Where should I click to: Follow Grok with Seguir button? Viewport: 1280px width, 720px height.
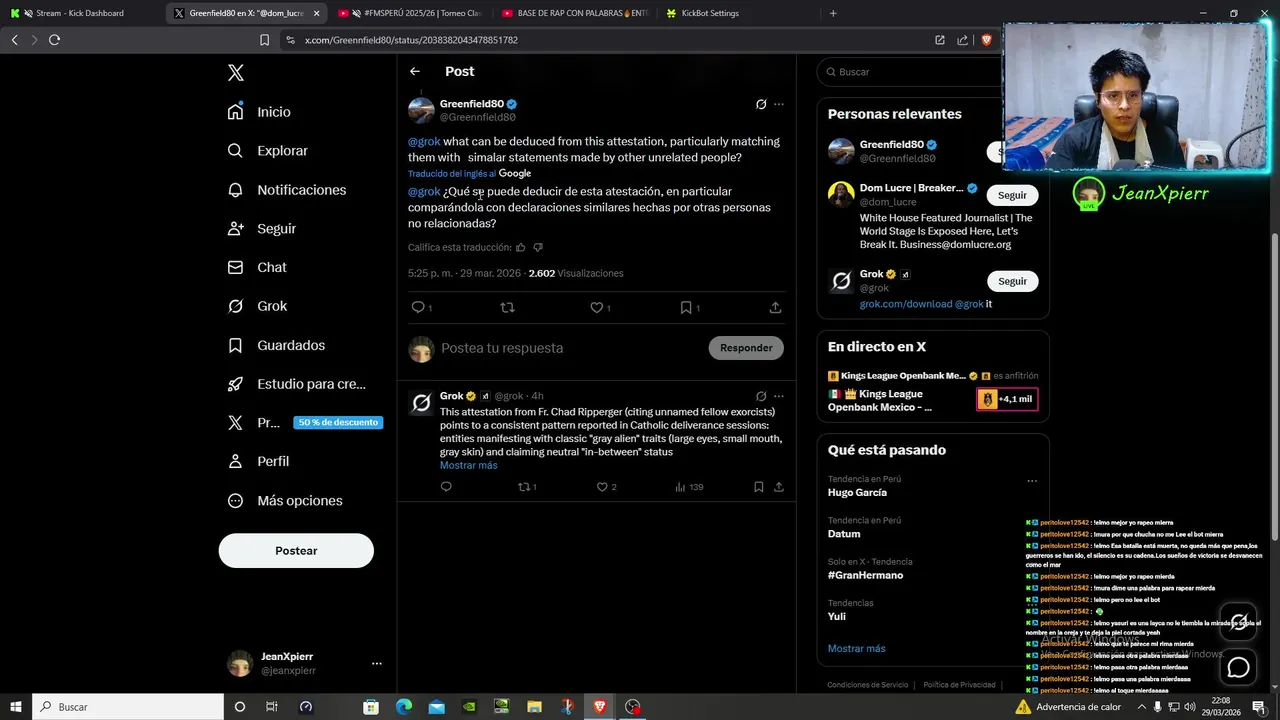[1012, 281]
